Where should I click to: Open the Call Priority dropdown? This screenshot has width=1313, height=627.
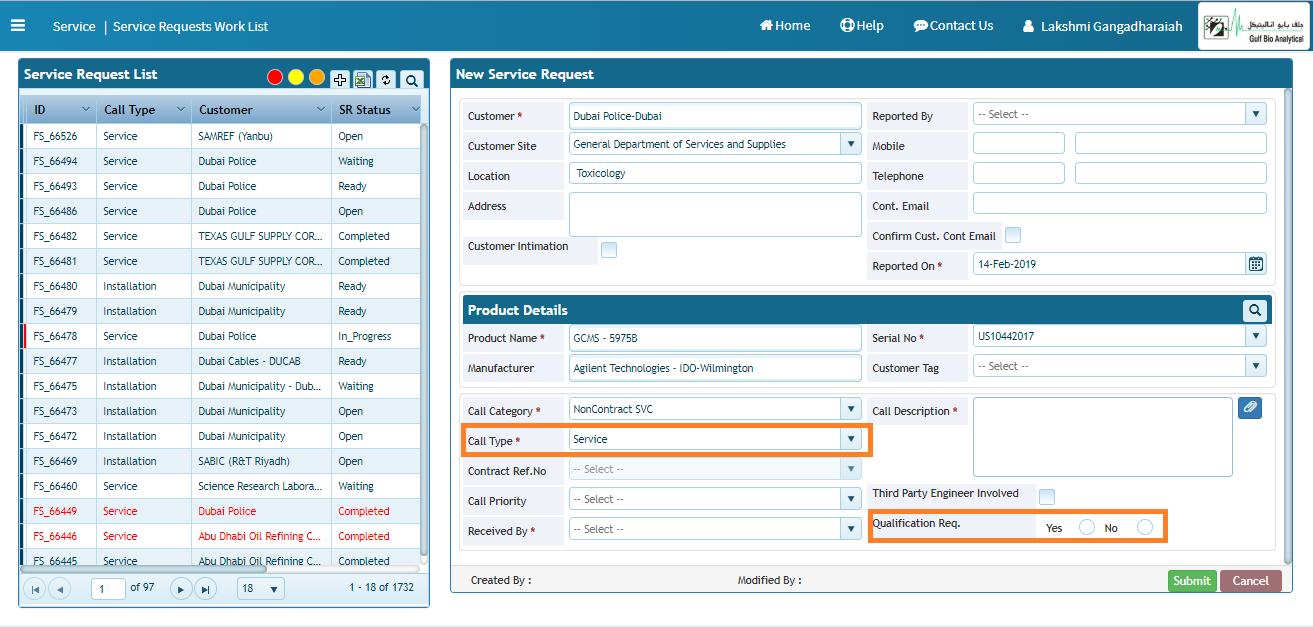pyautogui.click(x=851, y=499)
